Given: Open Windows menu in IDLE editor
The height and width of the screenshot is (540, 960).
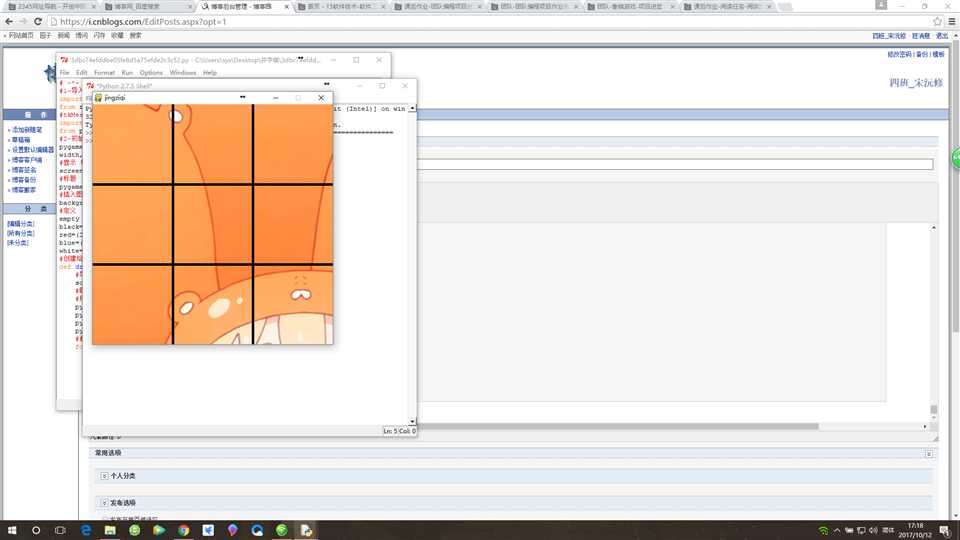Looking at the screenshot, I should (x=182, y=73).
